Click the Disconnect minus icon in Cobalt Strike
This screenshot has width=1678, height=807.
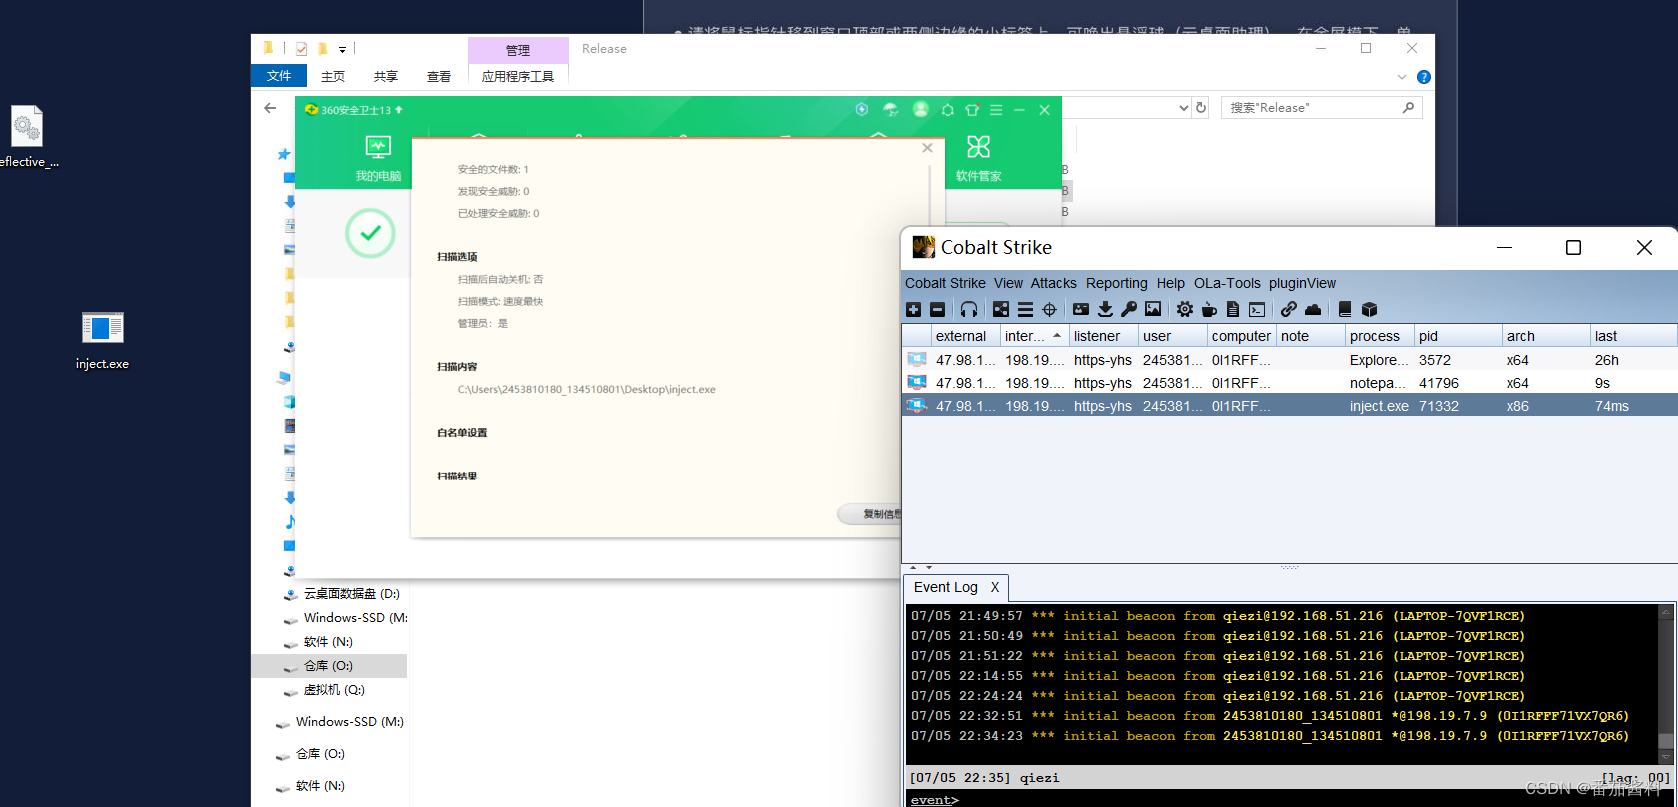pos(937,310)
